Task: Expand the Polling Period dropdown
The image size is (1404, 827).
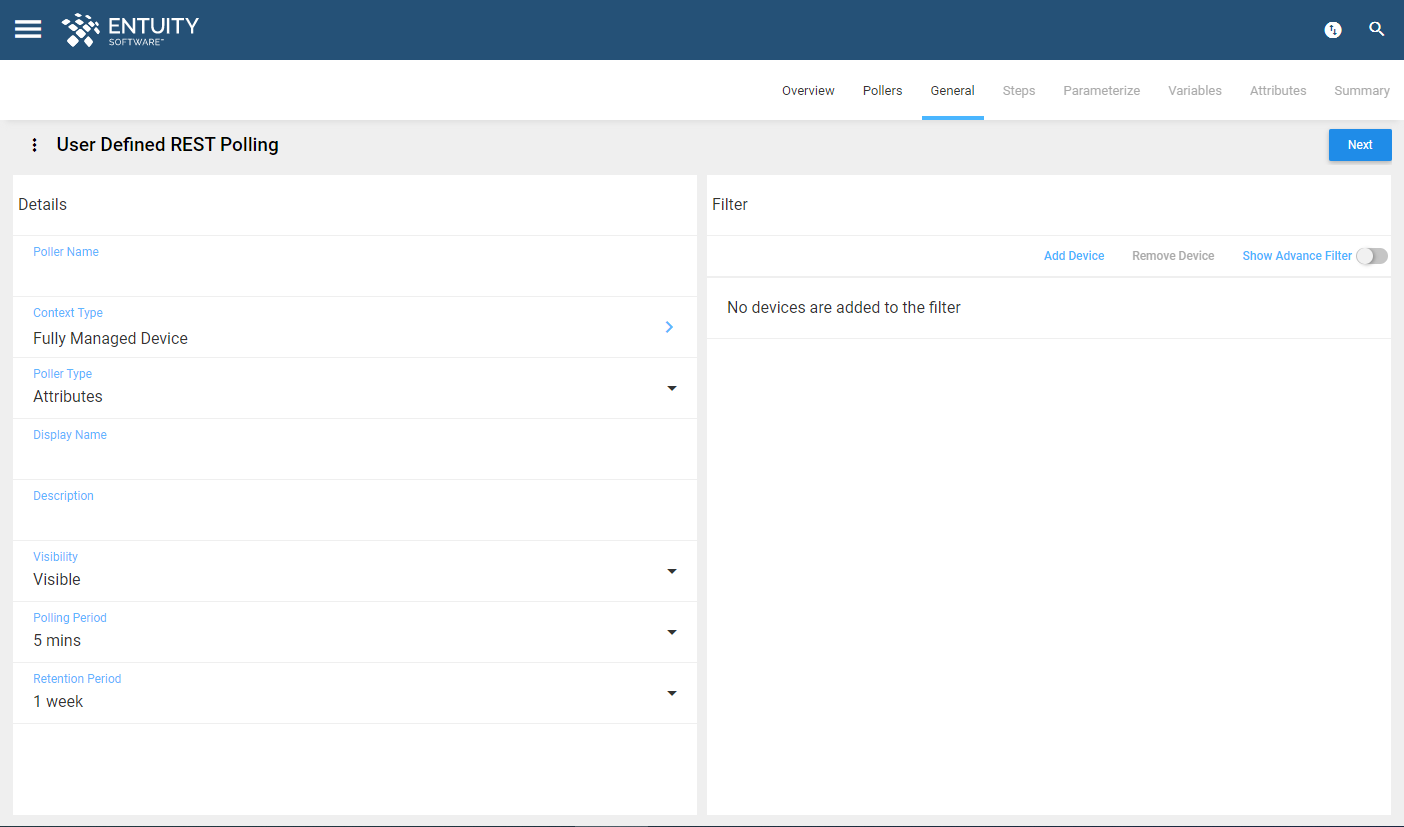Action: (x=672, y=632)
